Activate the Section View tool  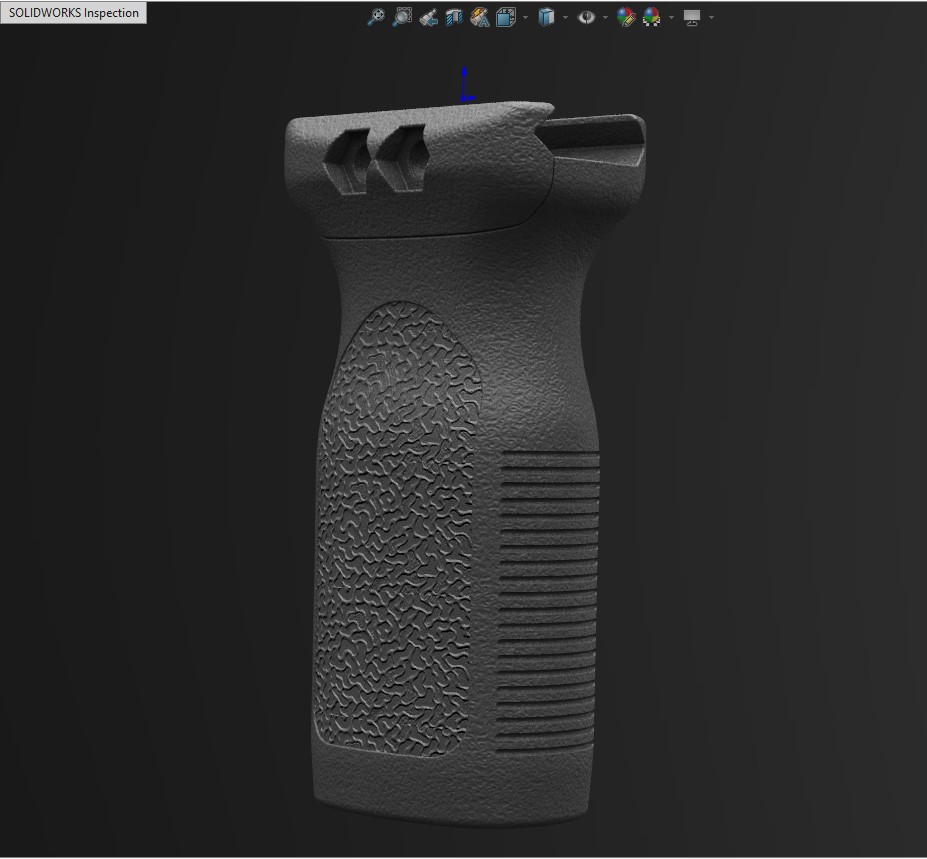(454, 17)
